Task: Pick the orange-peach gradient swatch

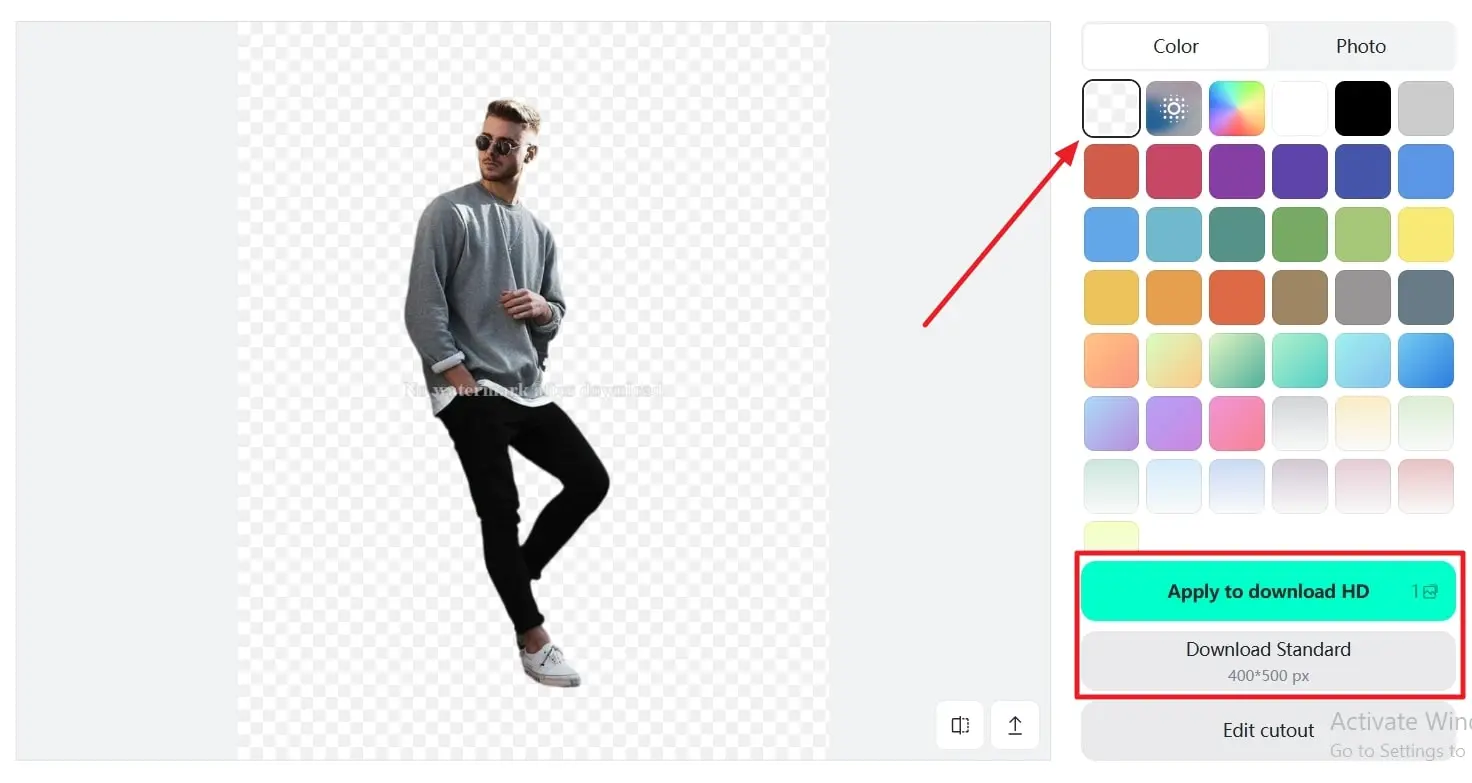Action: click(1111, 360)
